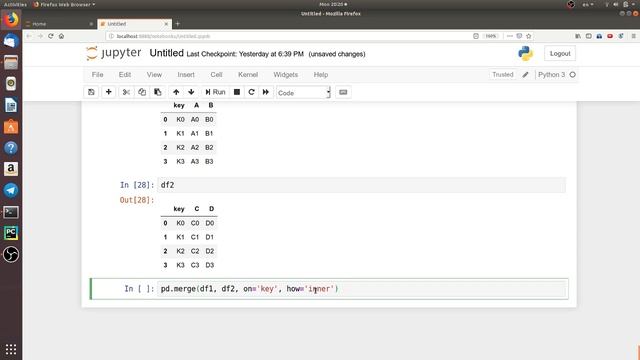Click the K0 cell in df2 output
The height and width of the screenshot is (360, 640).
coord(180,223)
